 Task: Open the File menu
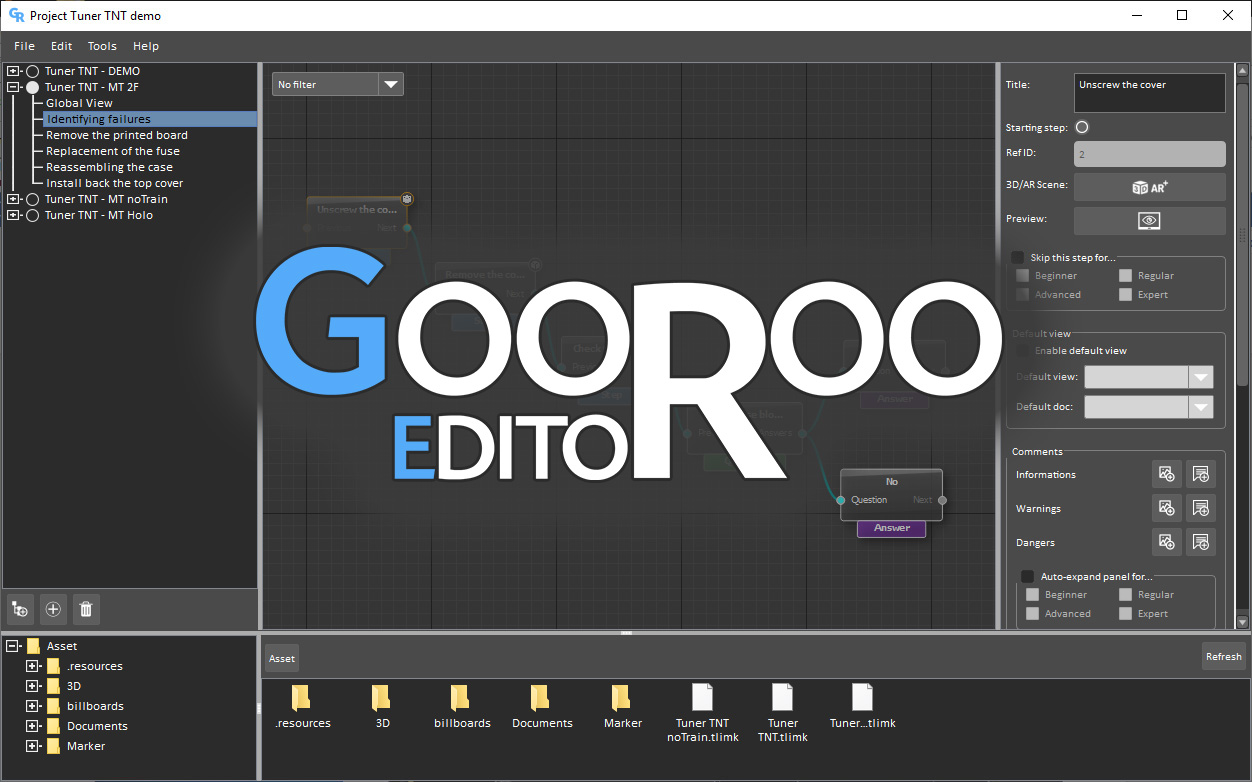pyautogui.click(x=24, y=46)
